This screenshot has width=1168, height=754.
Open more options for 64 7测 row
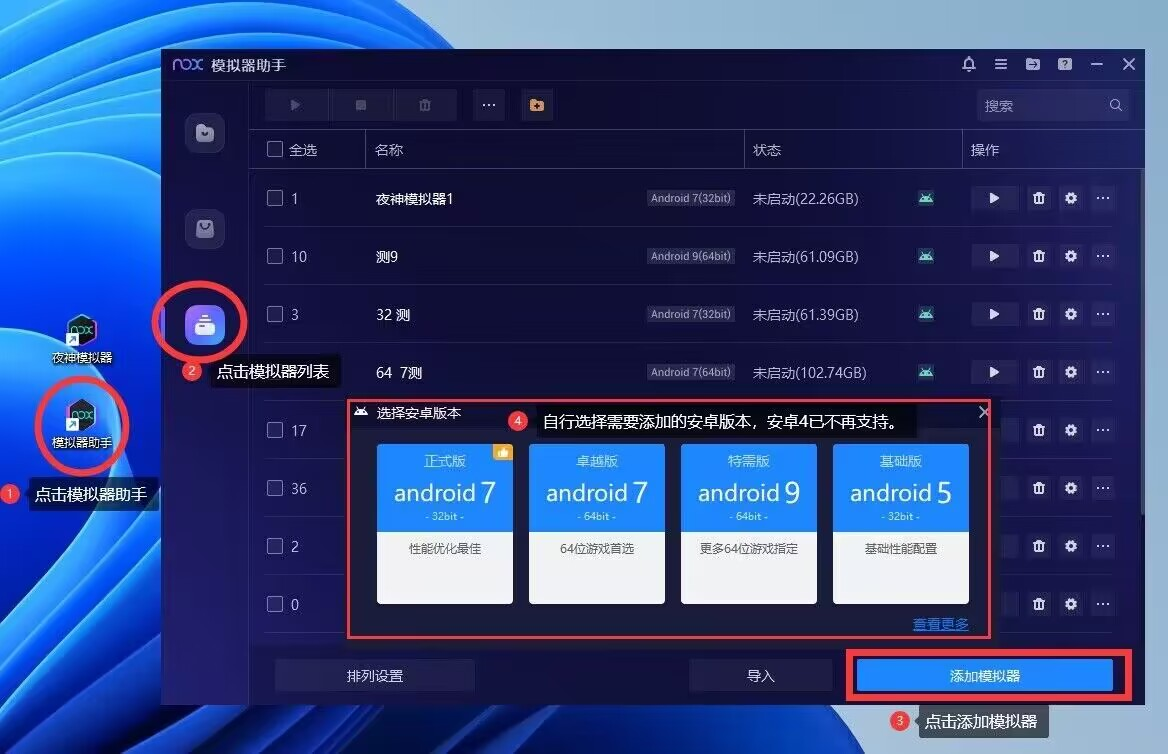pyautogui.click(x=1103, y=373)
